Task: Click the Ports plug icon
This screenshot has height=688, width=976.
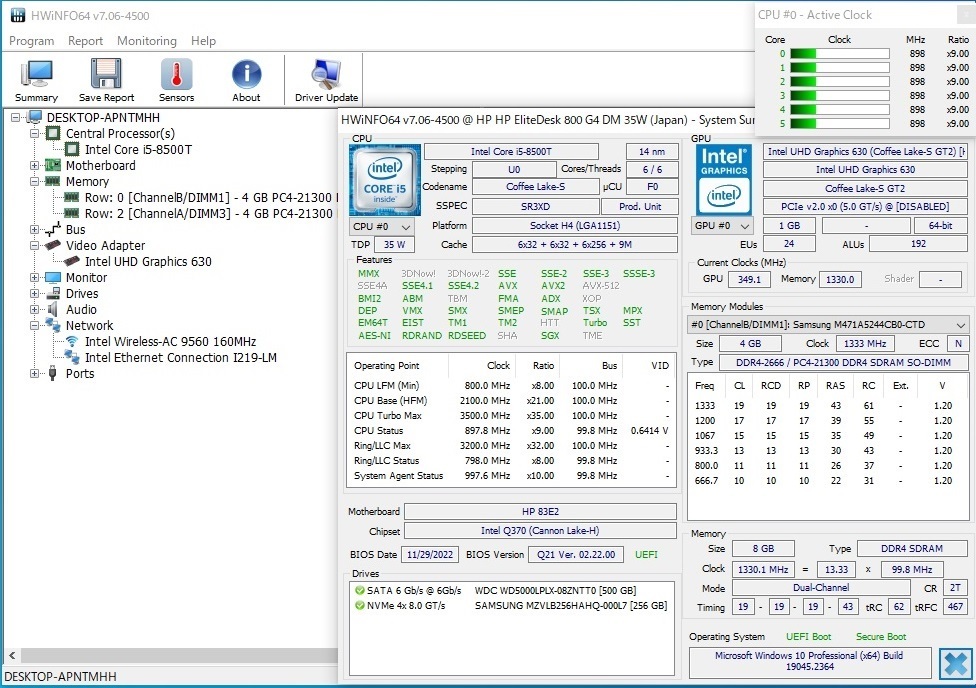Action: [x=53, y=374]
